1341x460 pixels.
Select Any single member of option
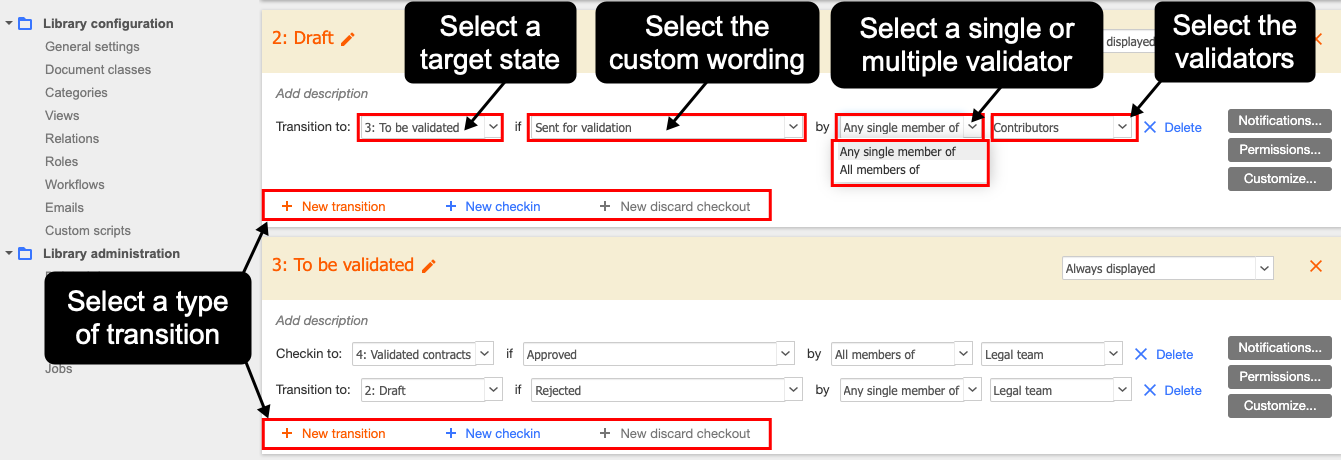(x=897, y=152)
